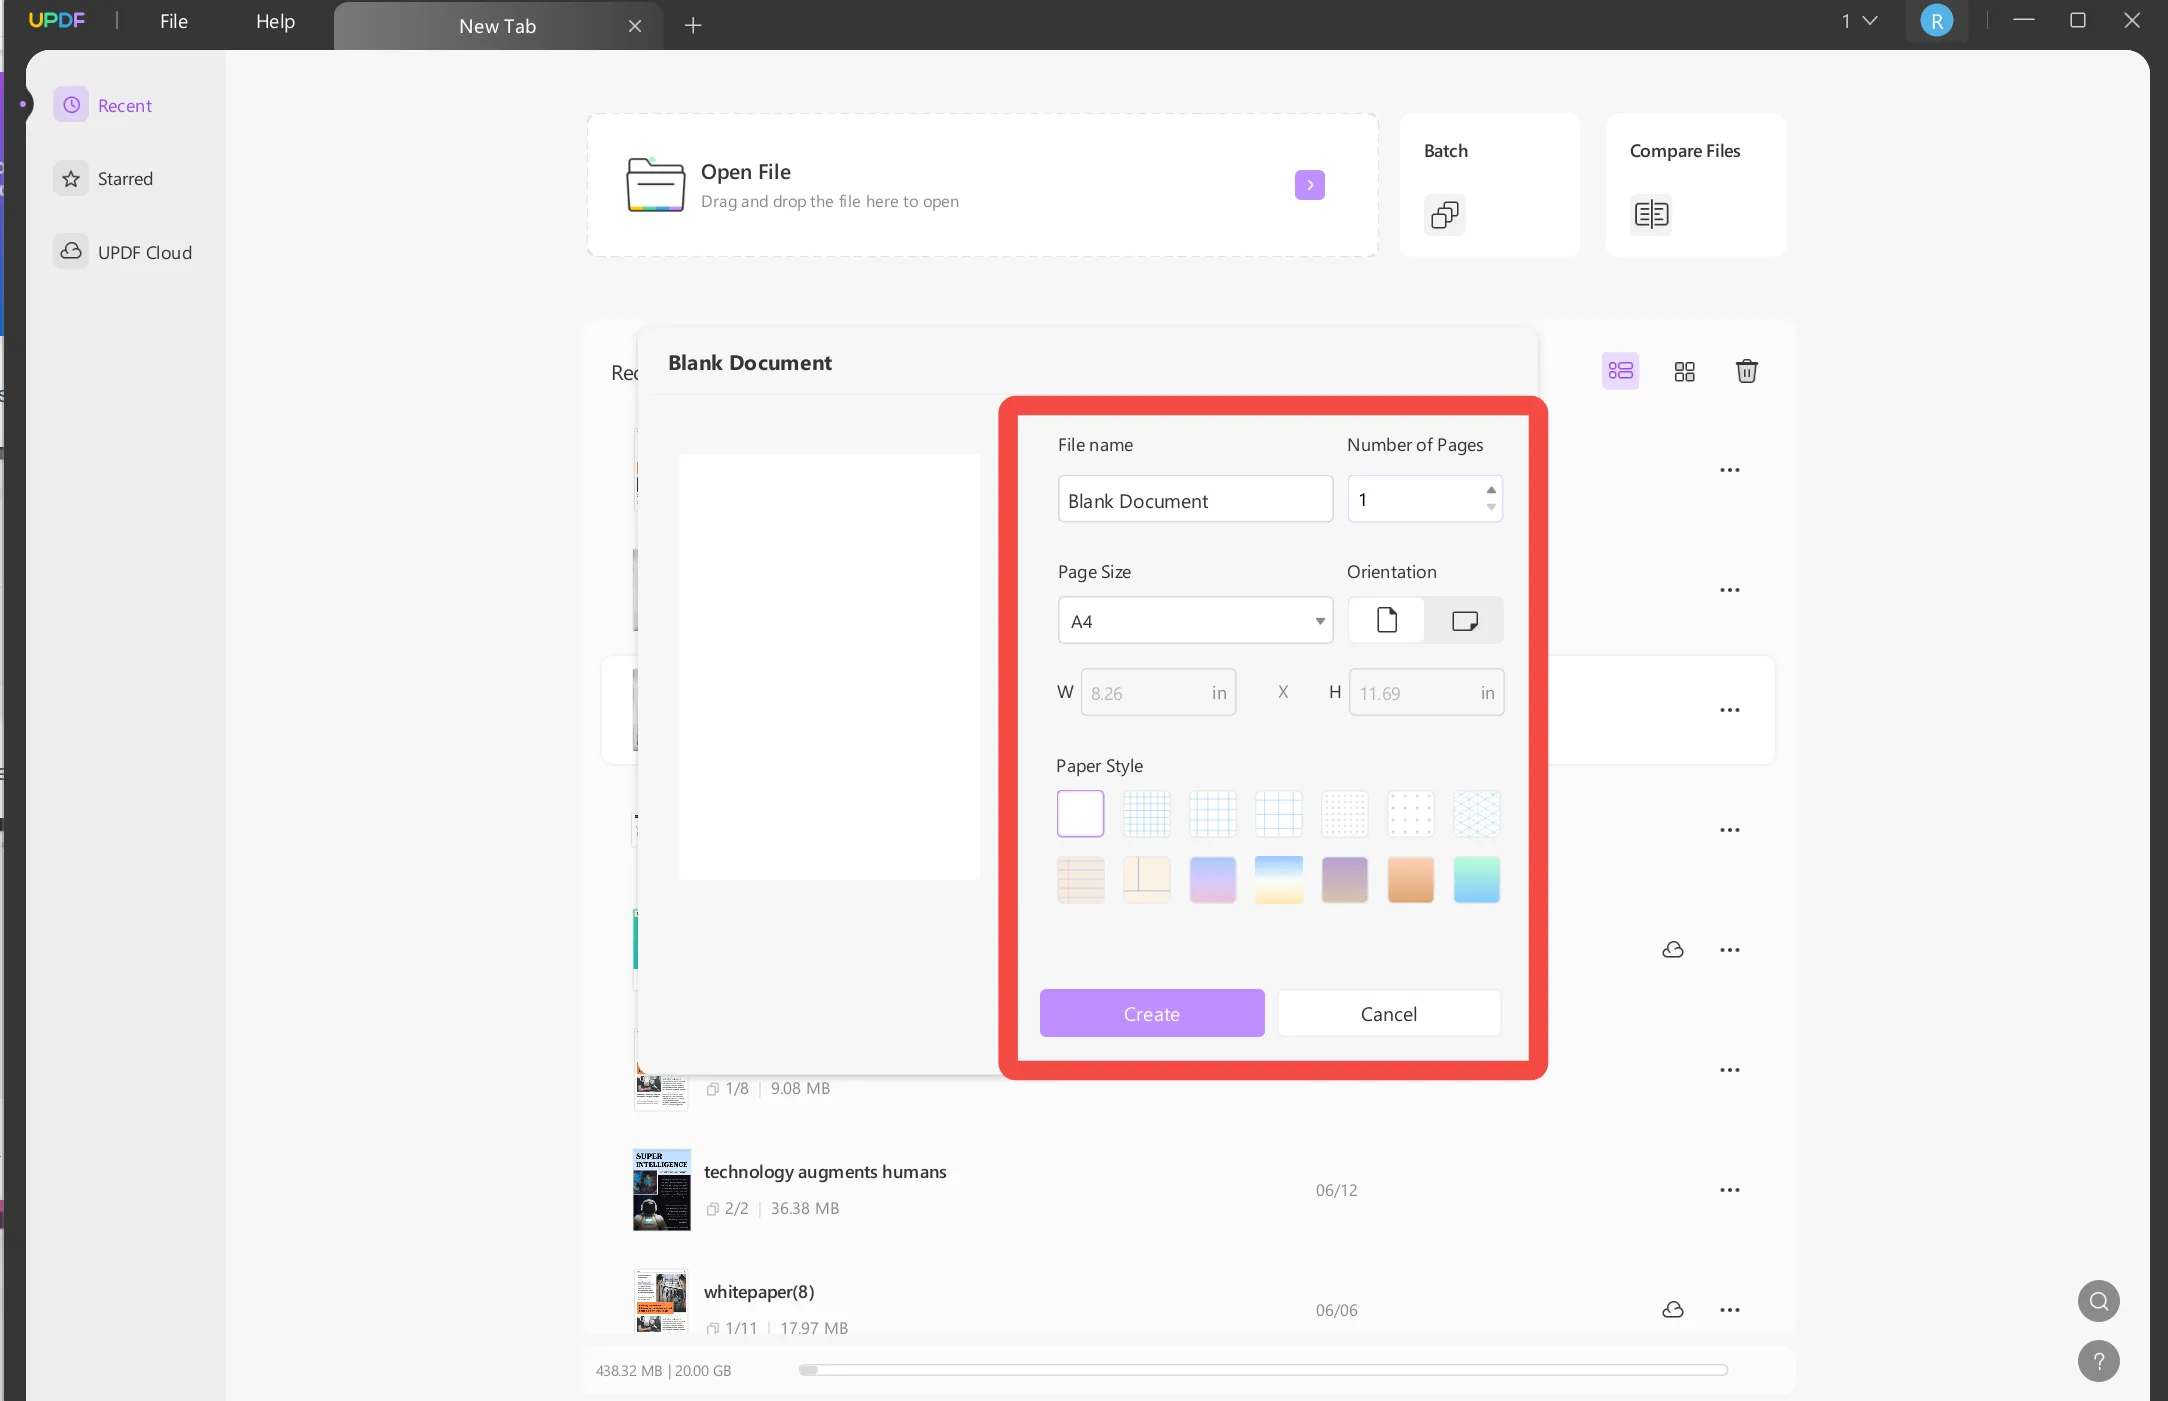Click the list view icon in toolbar
Screen dimensions: 2168x1401
pos(1621,371)
